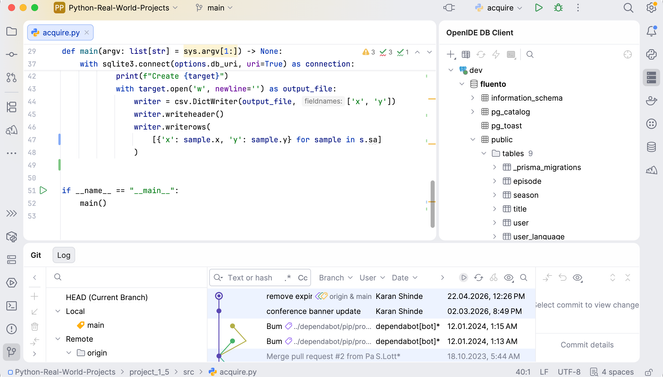
Task: Toggle Git log view options eye
Action: tap(509, 278)
